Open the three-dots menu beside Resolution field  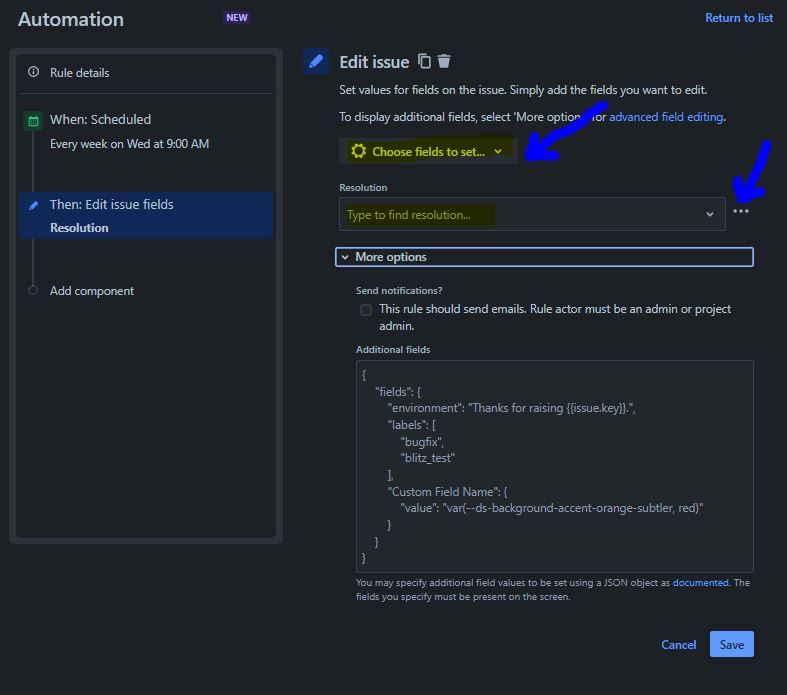741,211
